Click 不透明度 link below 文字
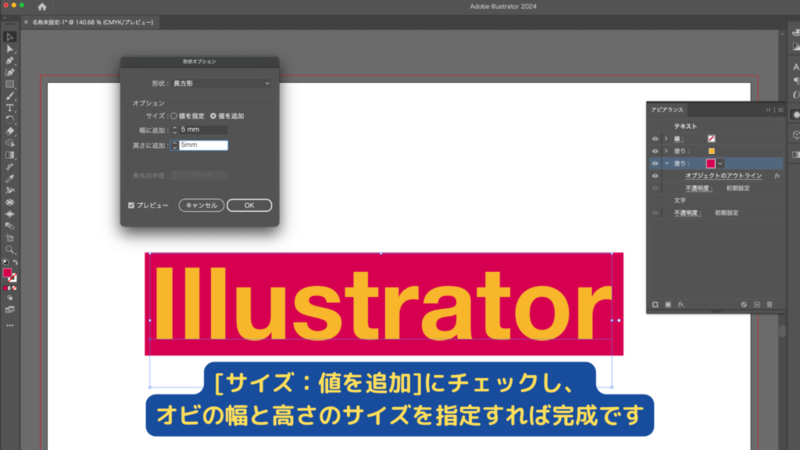This screenshot has height=450, width=800. coord(687,213)
